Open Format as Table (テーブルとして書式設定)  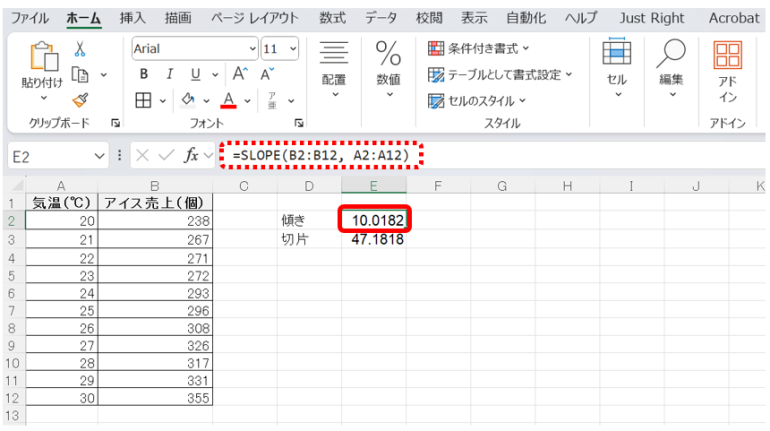500,75
